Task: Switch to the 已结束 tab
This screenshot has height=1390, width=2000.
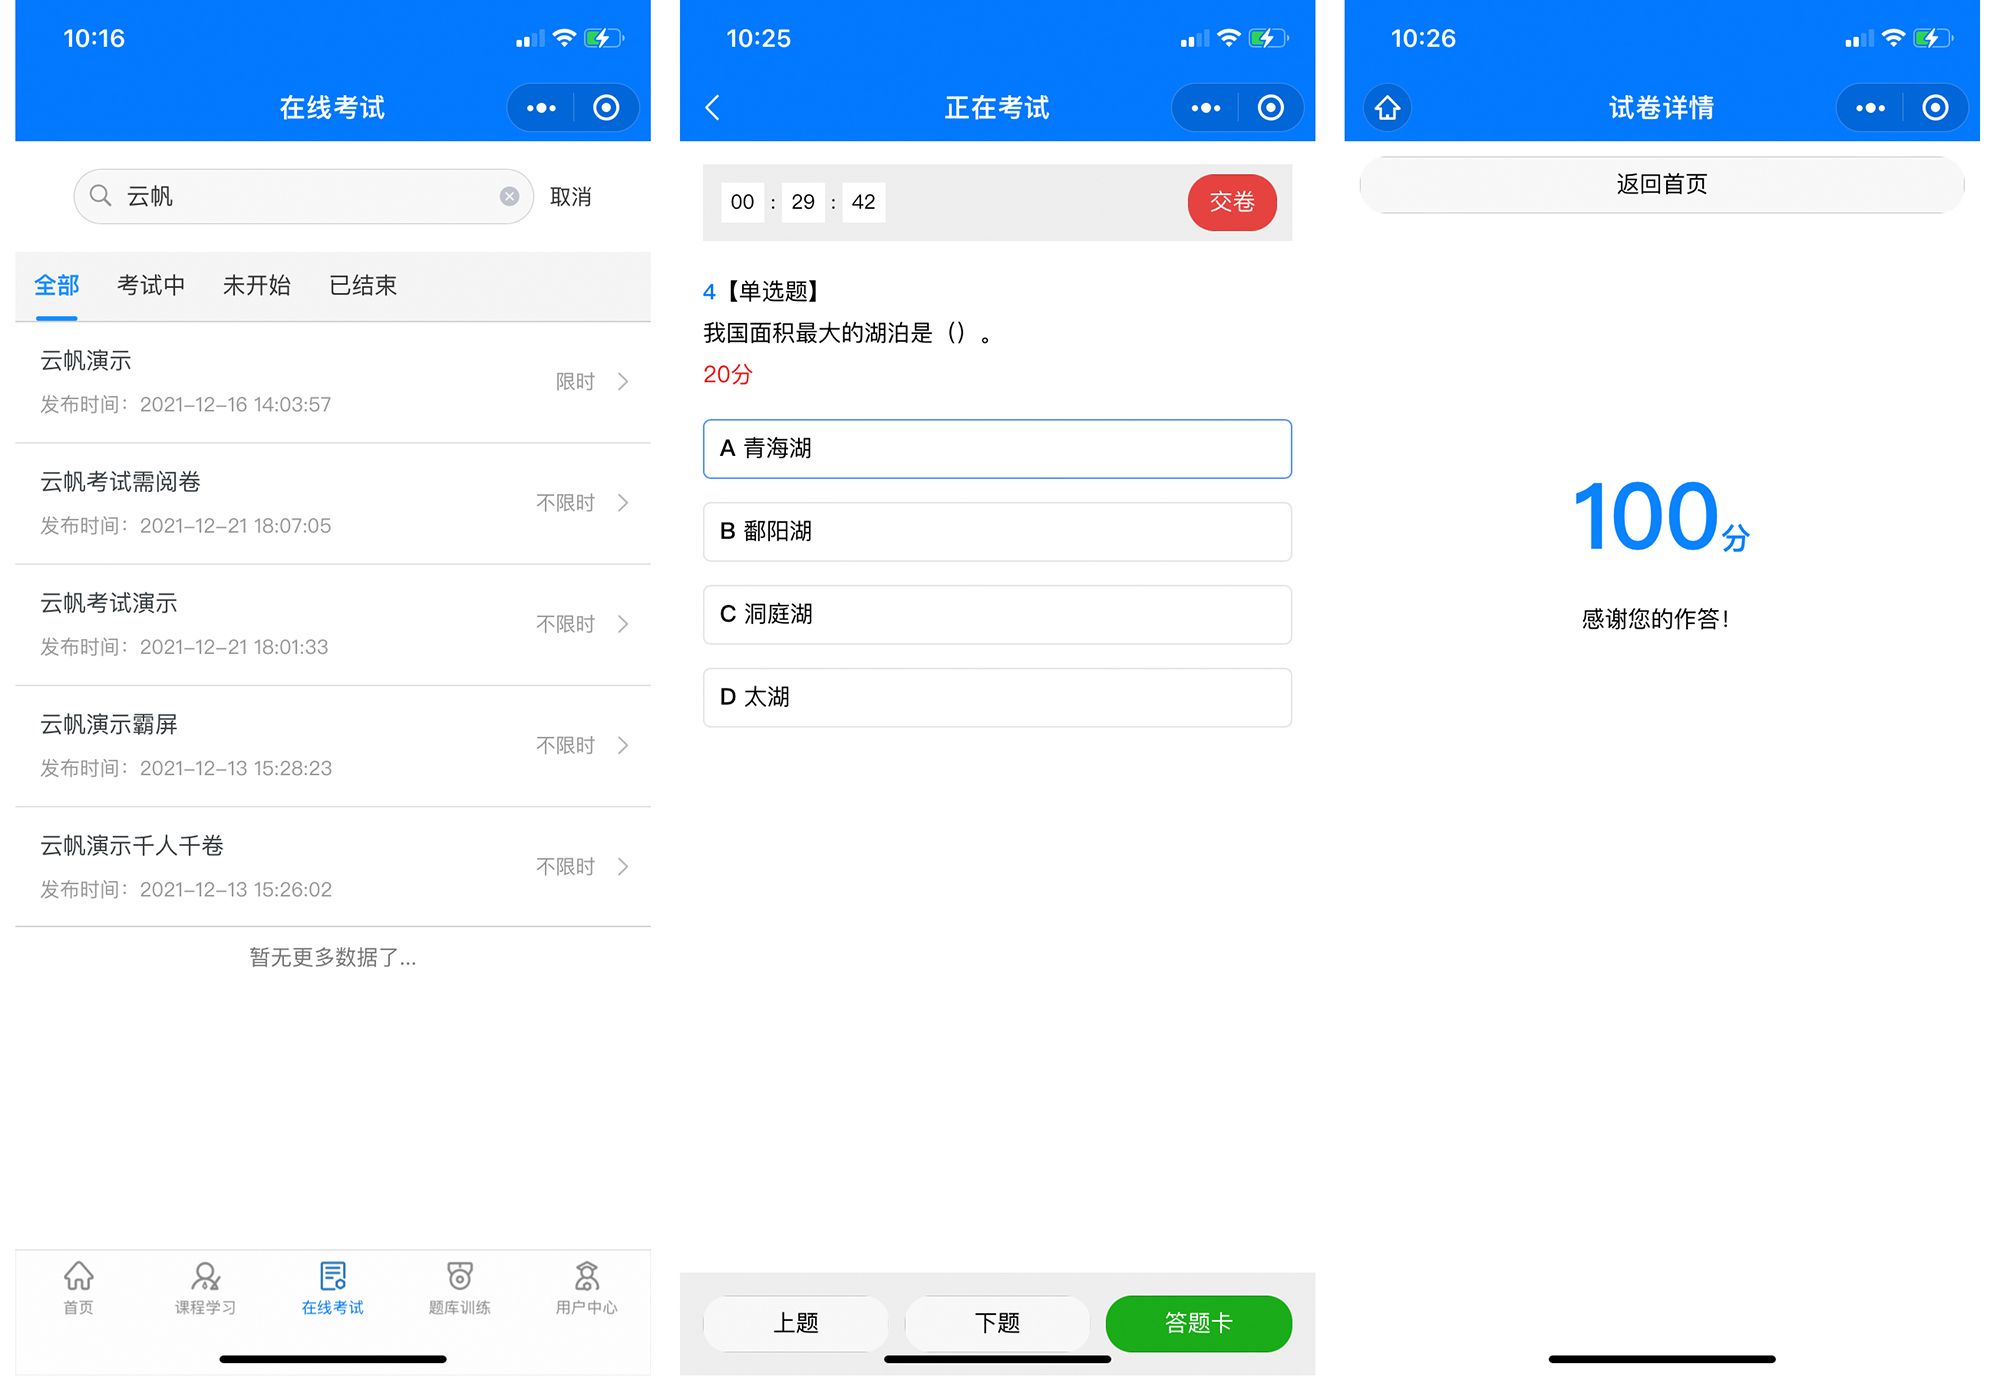Action: click(x=363, y=286)
